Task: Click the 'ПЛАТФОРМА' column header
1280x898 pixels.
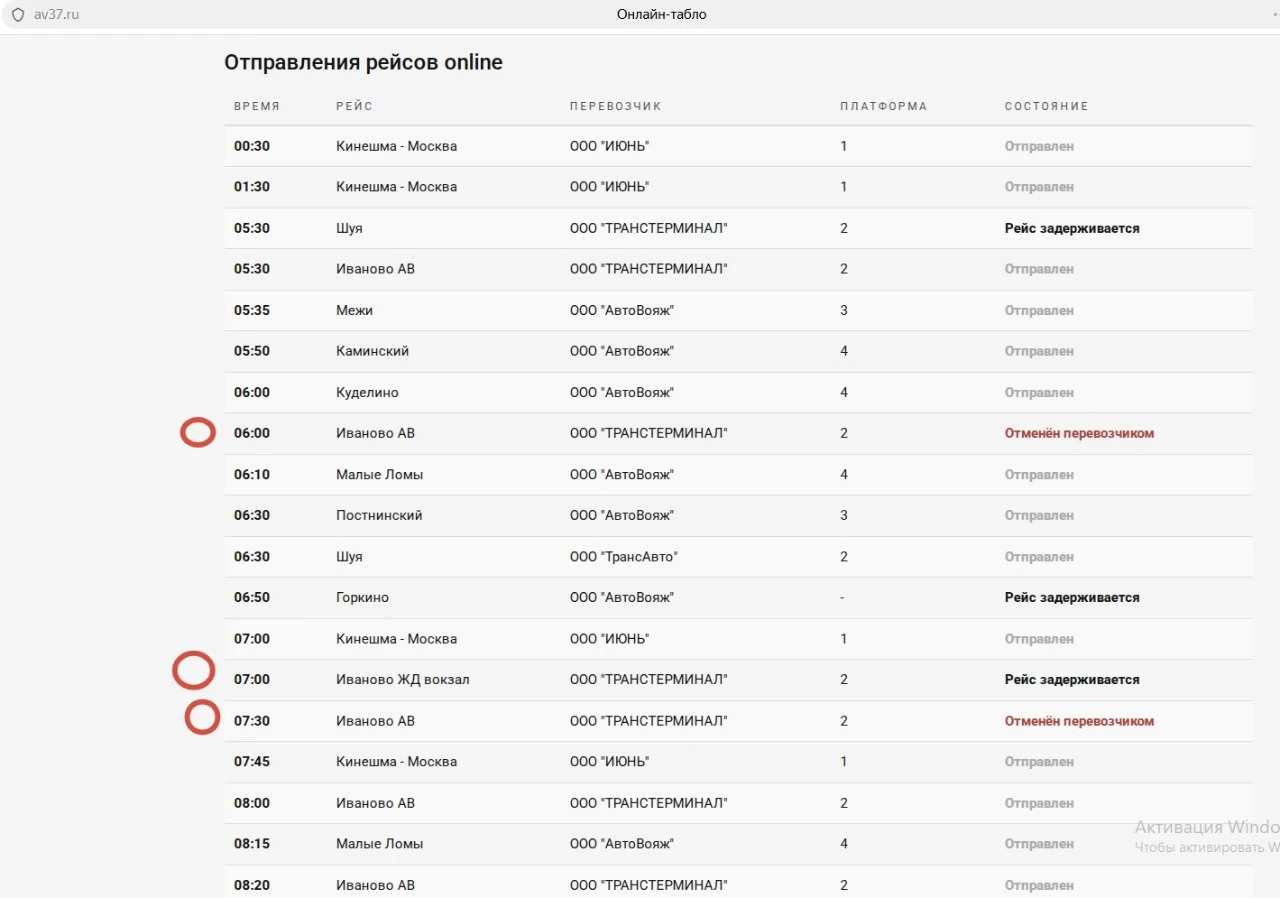Action: (883, 106)
